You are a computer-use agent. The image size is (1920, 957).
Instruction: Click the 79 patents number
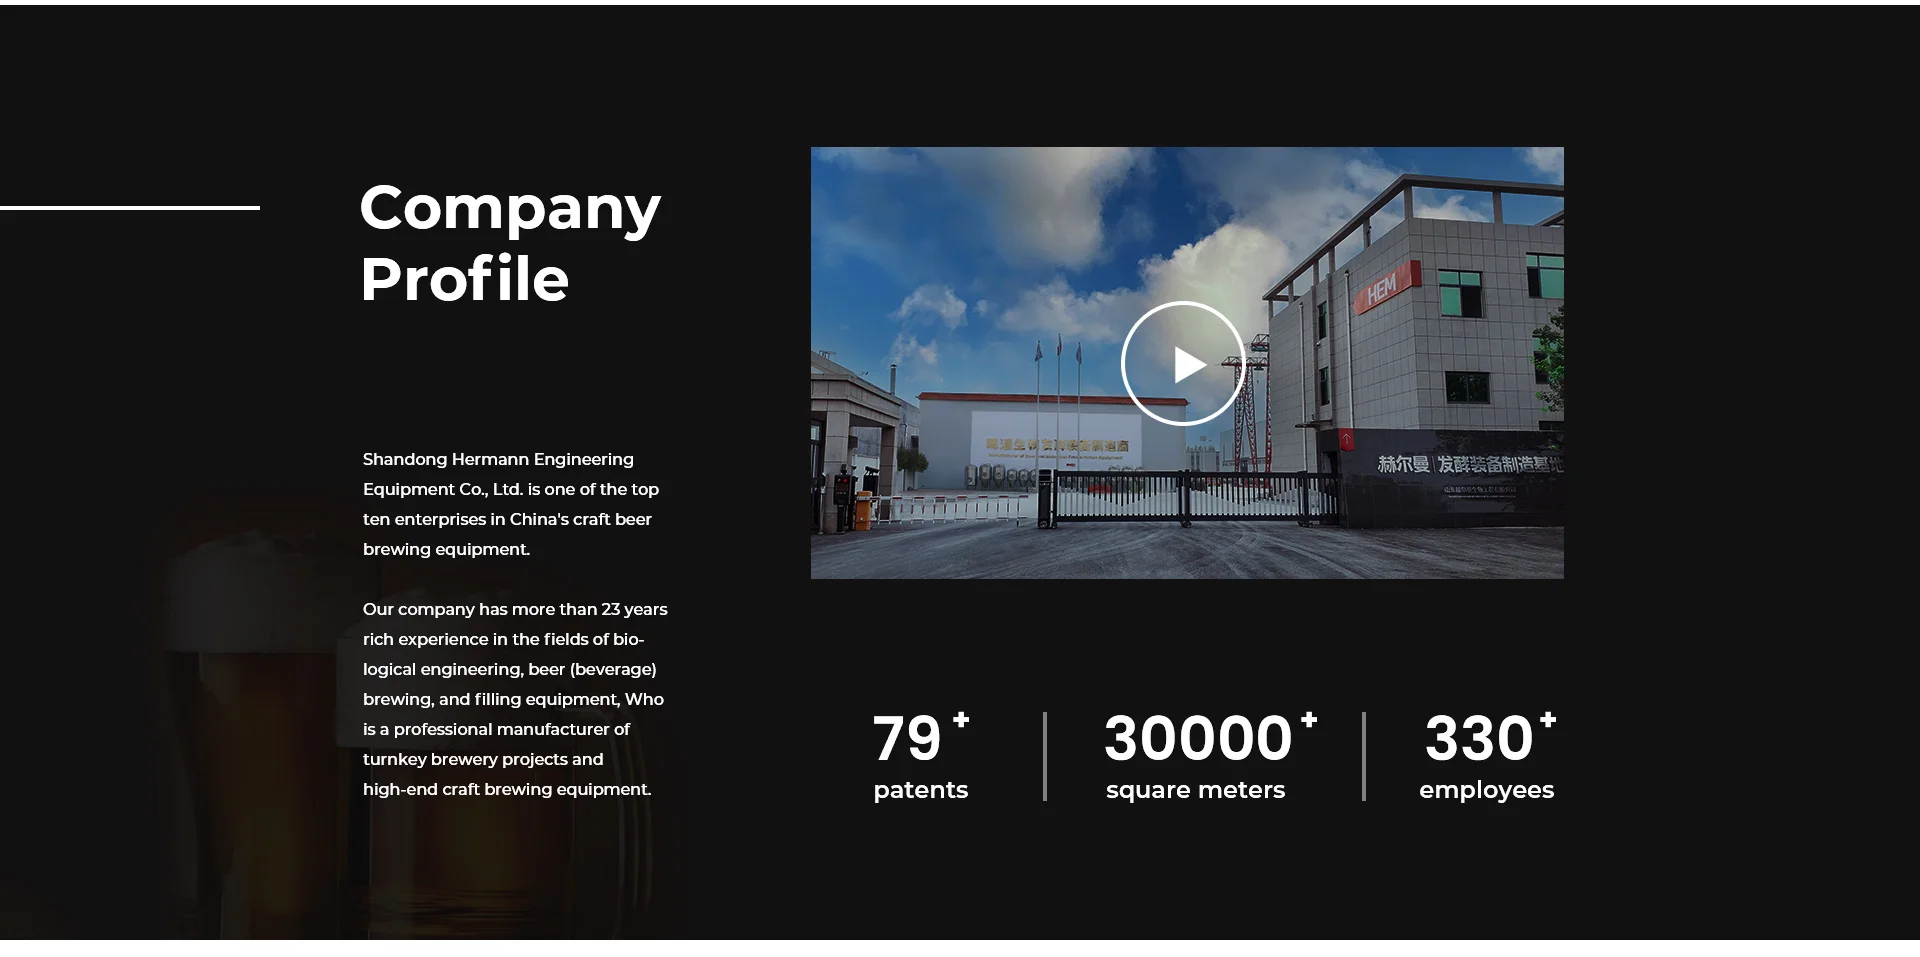(x=907, y=739)
